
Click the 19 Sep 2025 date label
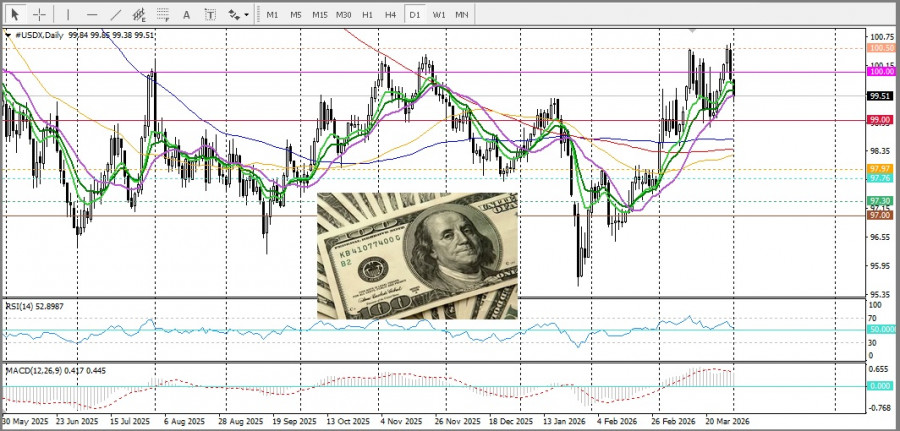coord(294,421)
